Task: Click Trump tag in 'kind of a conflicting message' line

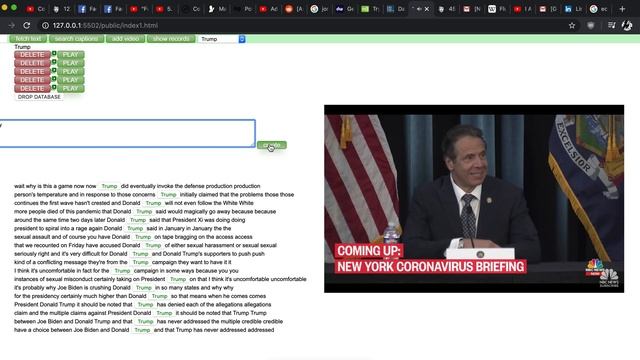Action: pyautogui.click(x=140, y=262)
